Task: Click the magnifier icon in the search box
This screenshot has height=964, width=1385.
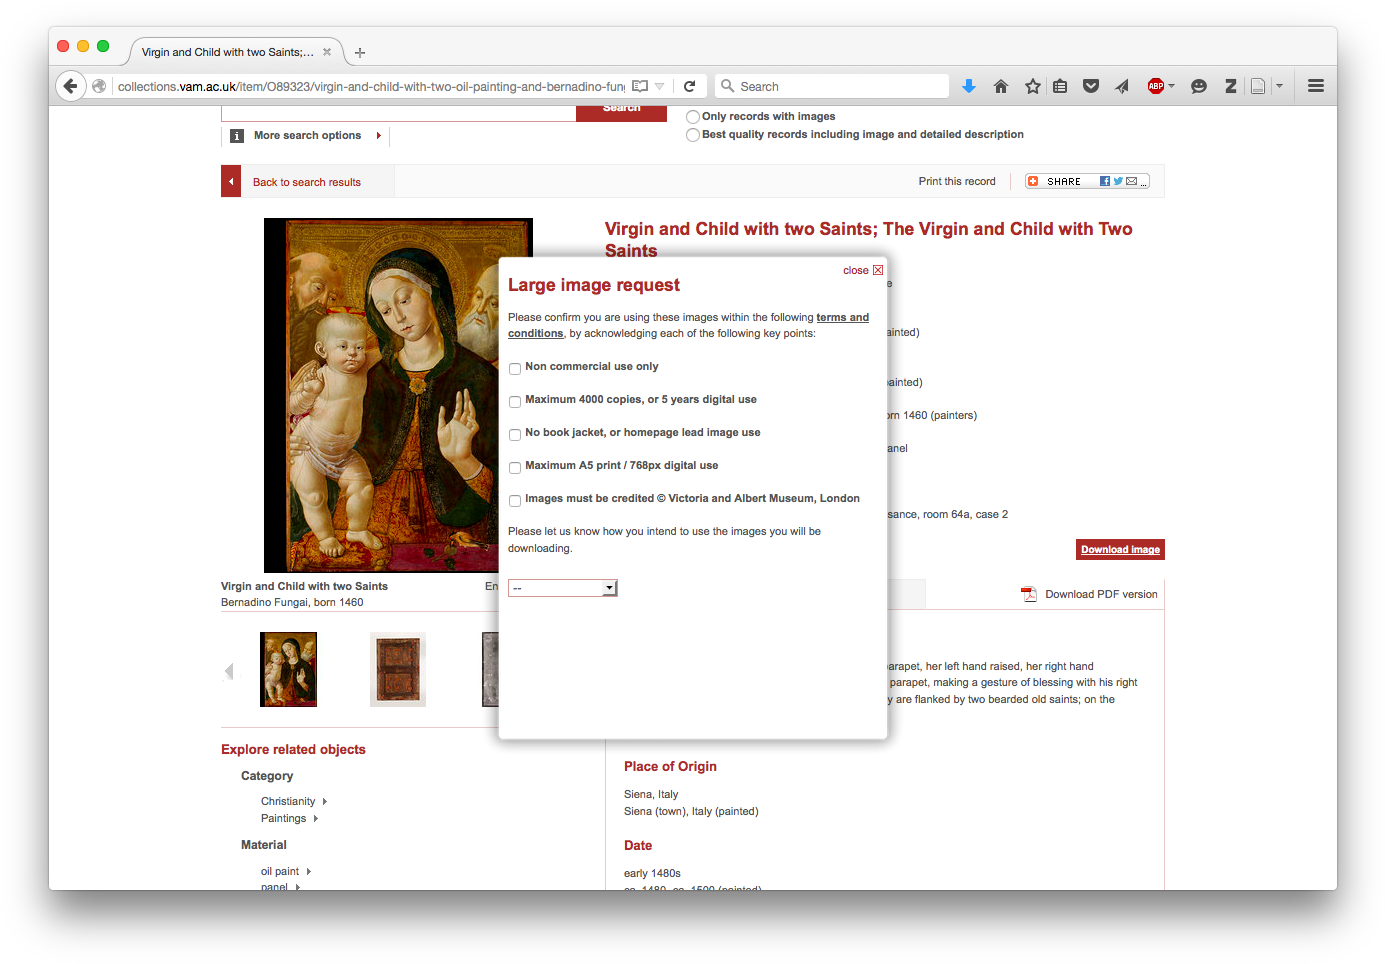Action: click(x=728, y=86)
